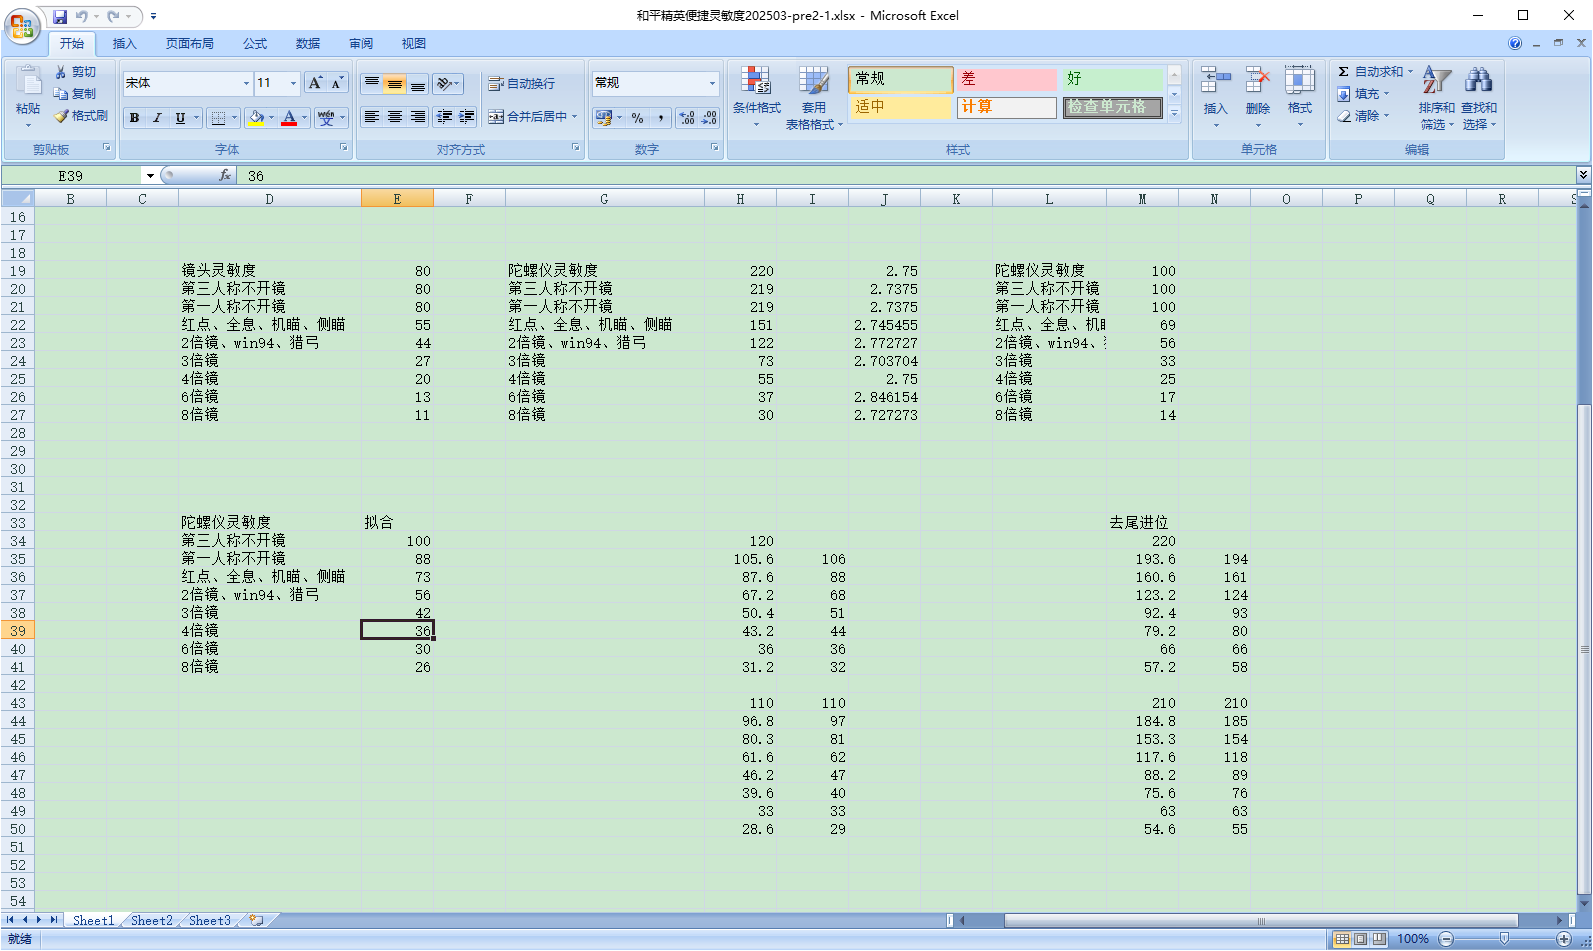
Task: Click the Save icon in quick access toolbar
Action: [x=60, y=16]
